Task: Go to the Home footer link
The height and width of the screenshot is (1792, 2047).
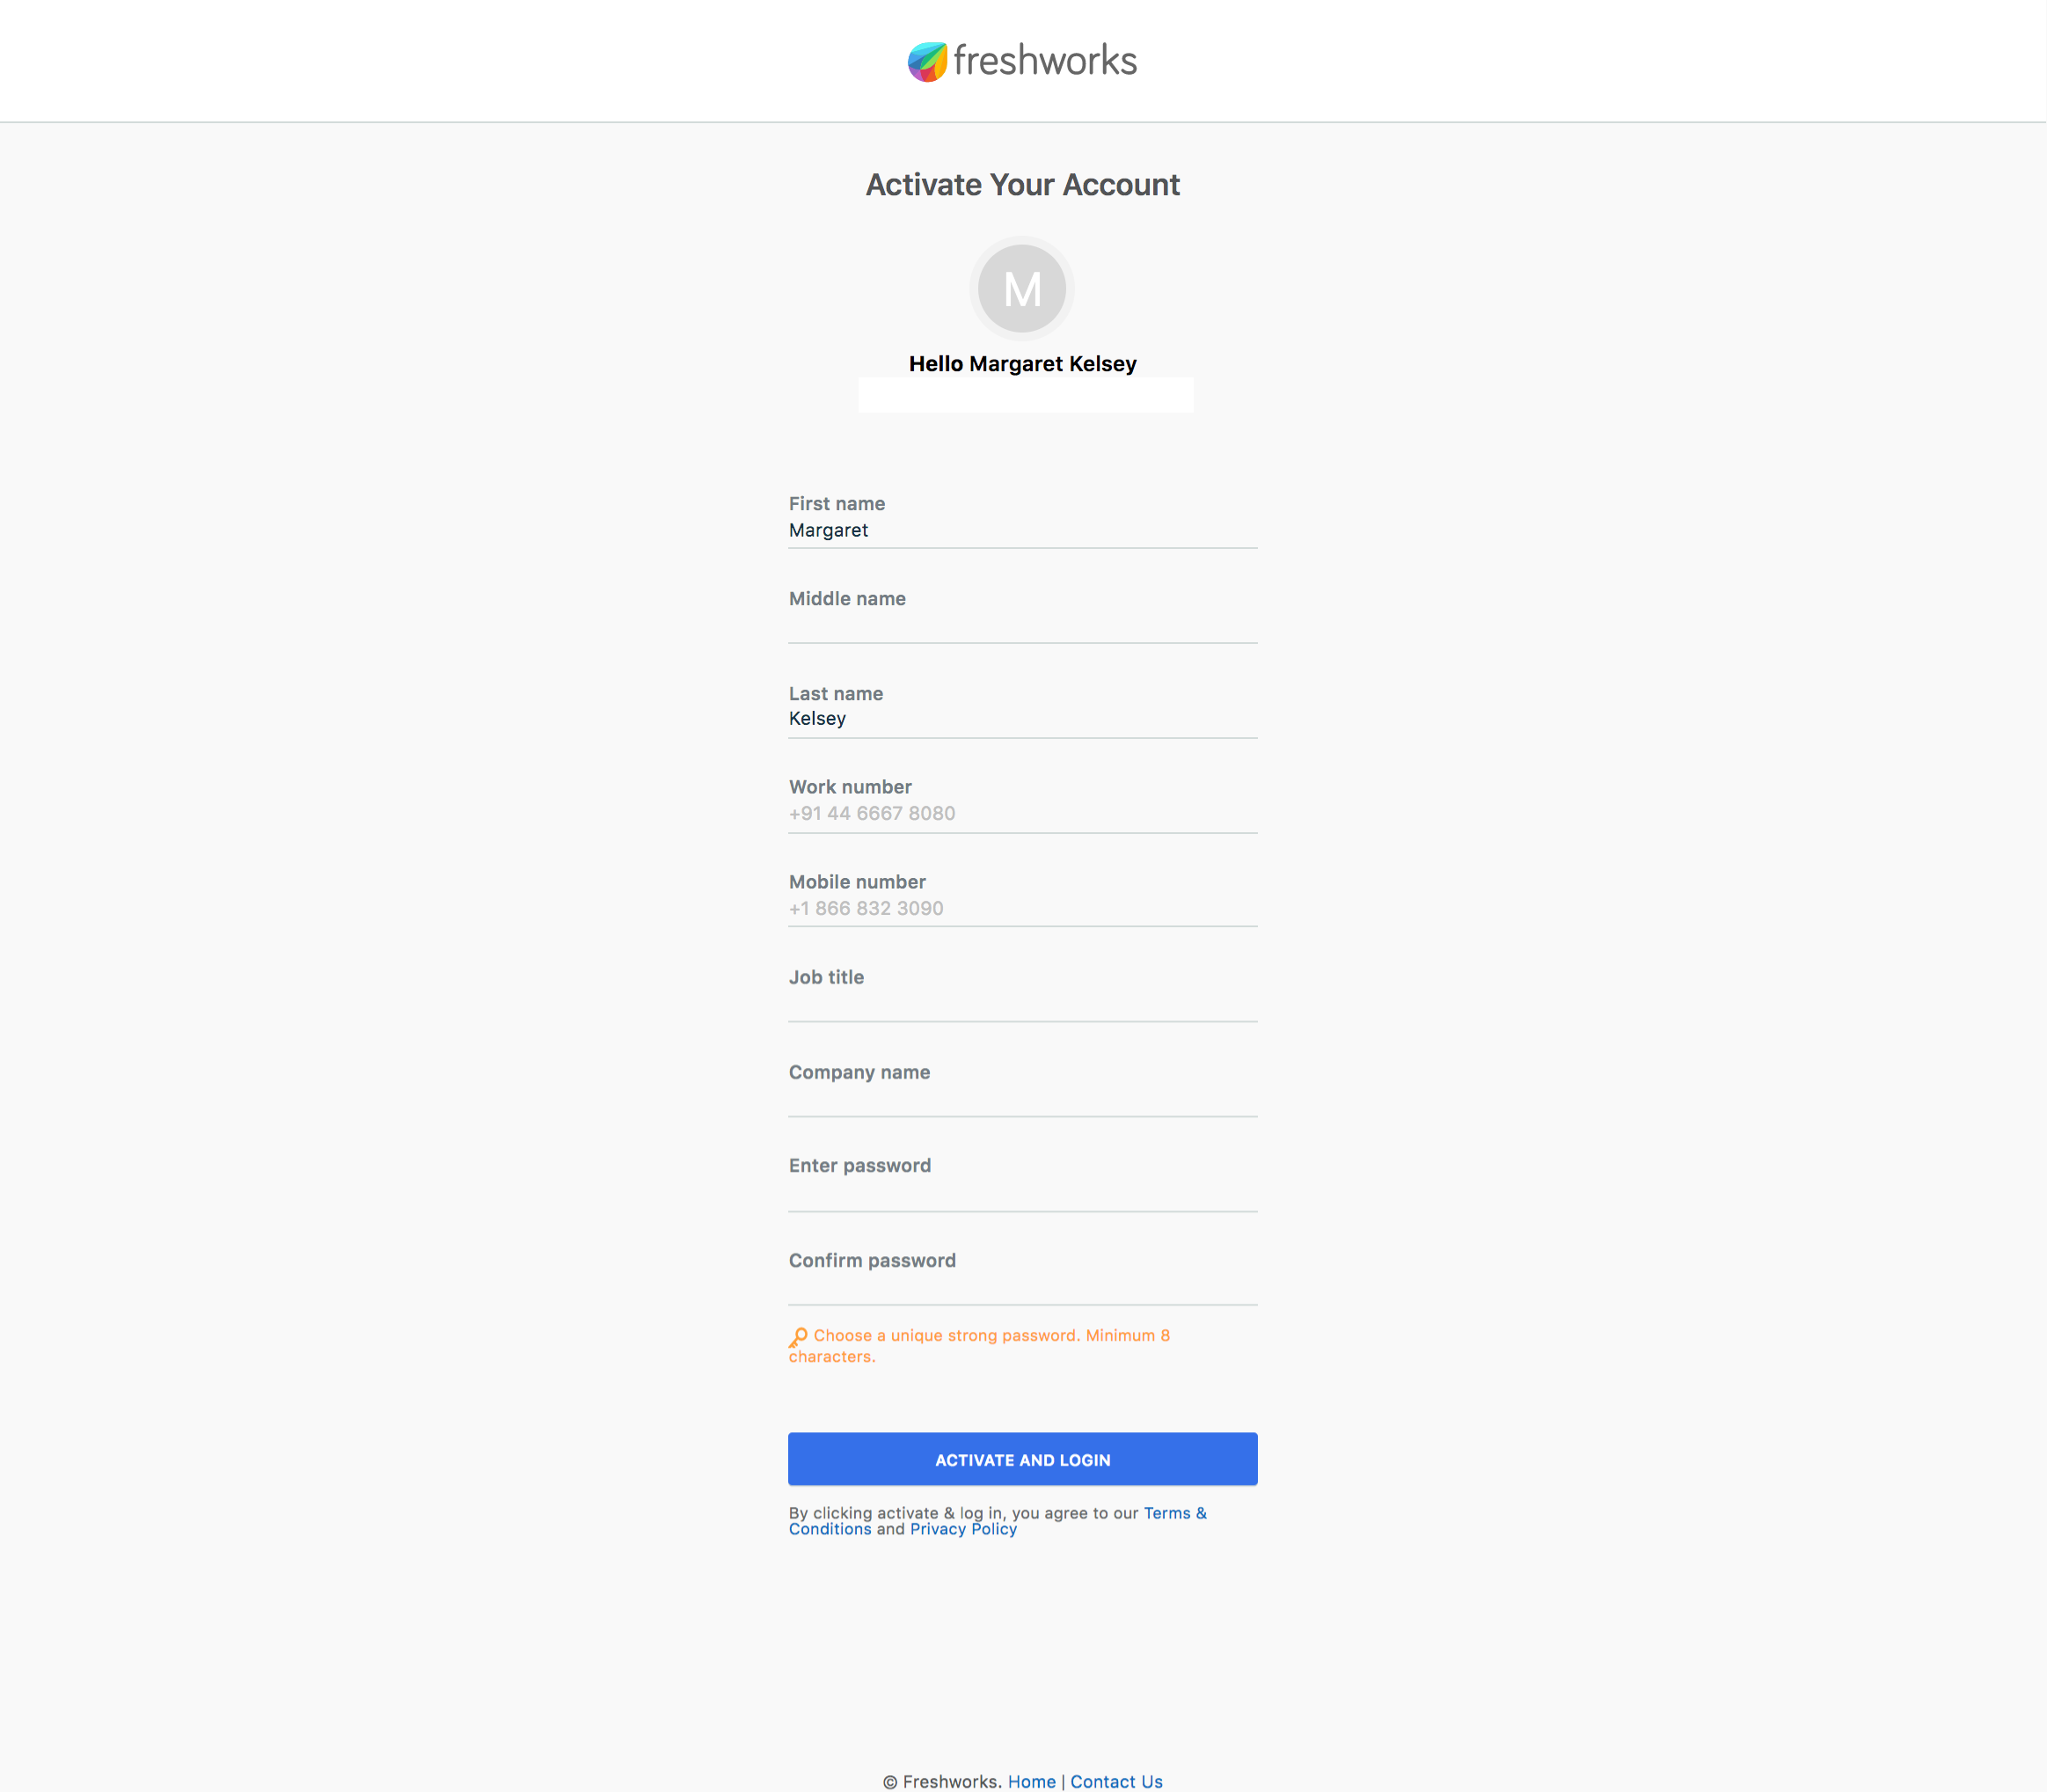Action: (1031, 1781)
